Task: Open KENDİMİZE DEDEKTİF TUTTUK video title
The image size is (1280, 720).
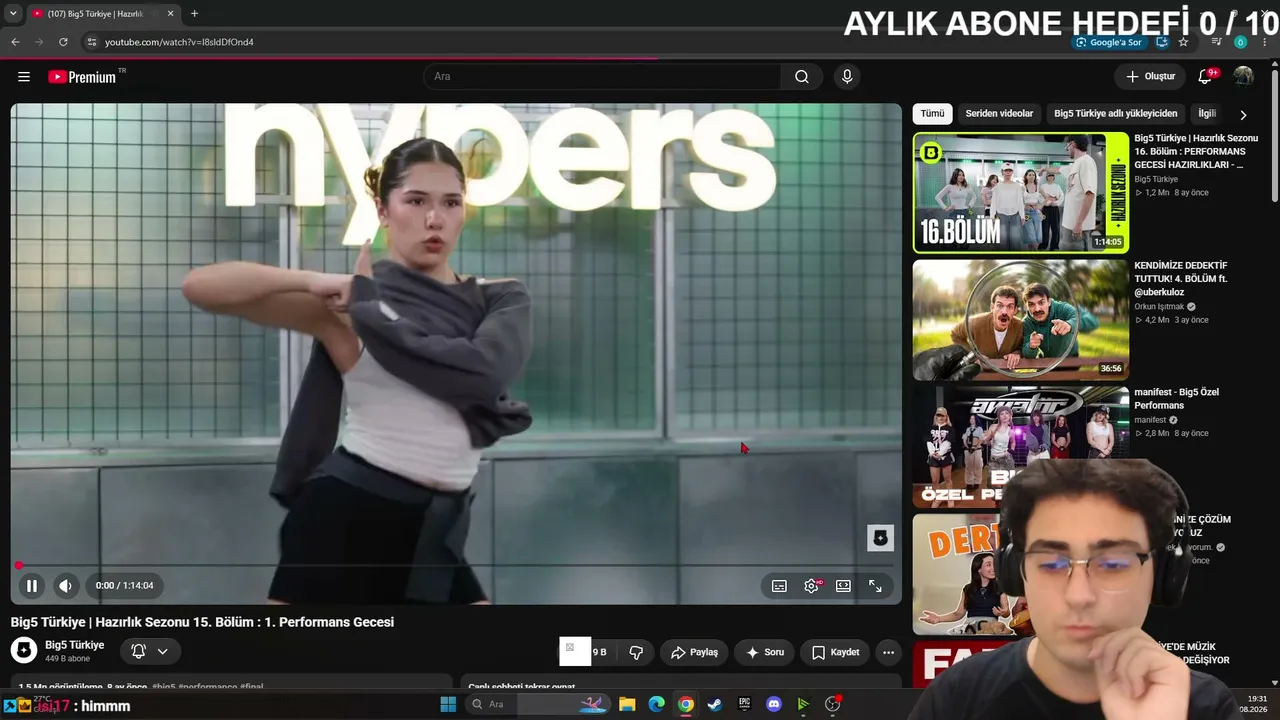Action: [x=1181, y=279]
